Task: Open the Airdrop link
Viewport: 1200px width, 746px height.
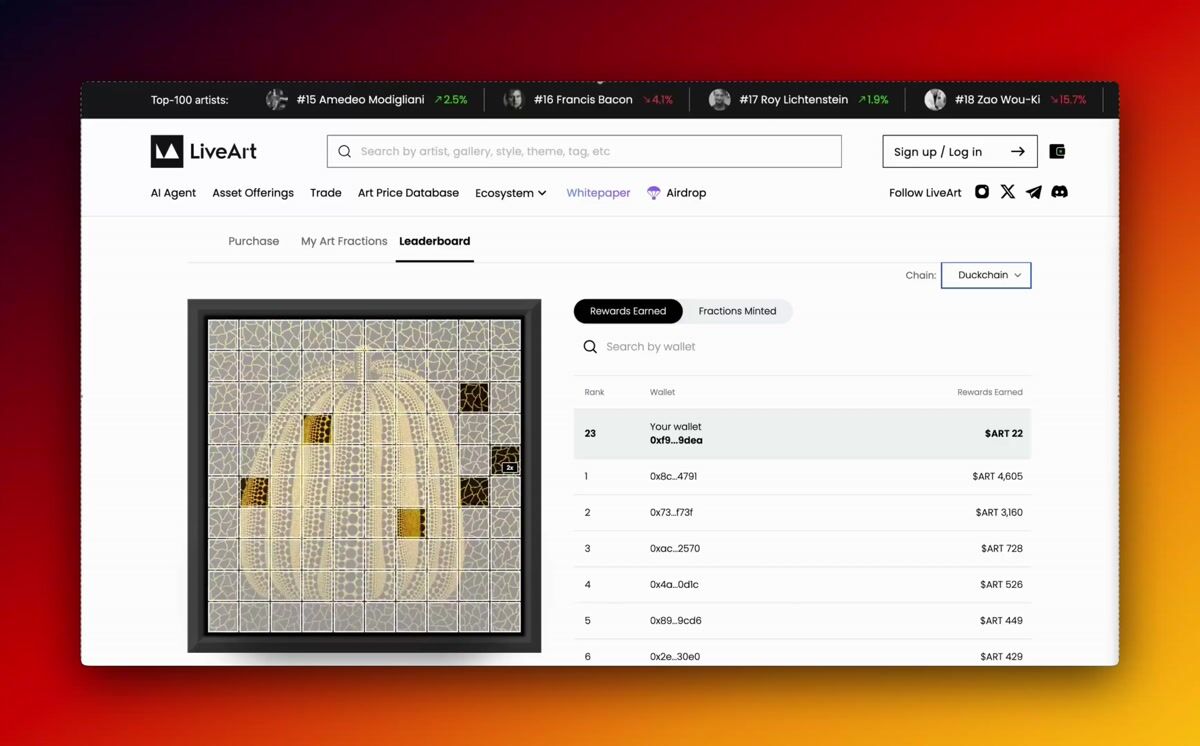Action: click(686, 193)
